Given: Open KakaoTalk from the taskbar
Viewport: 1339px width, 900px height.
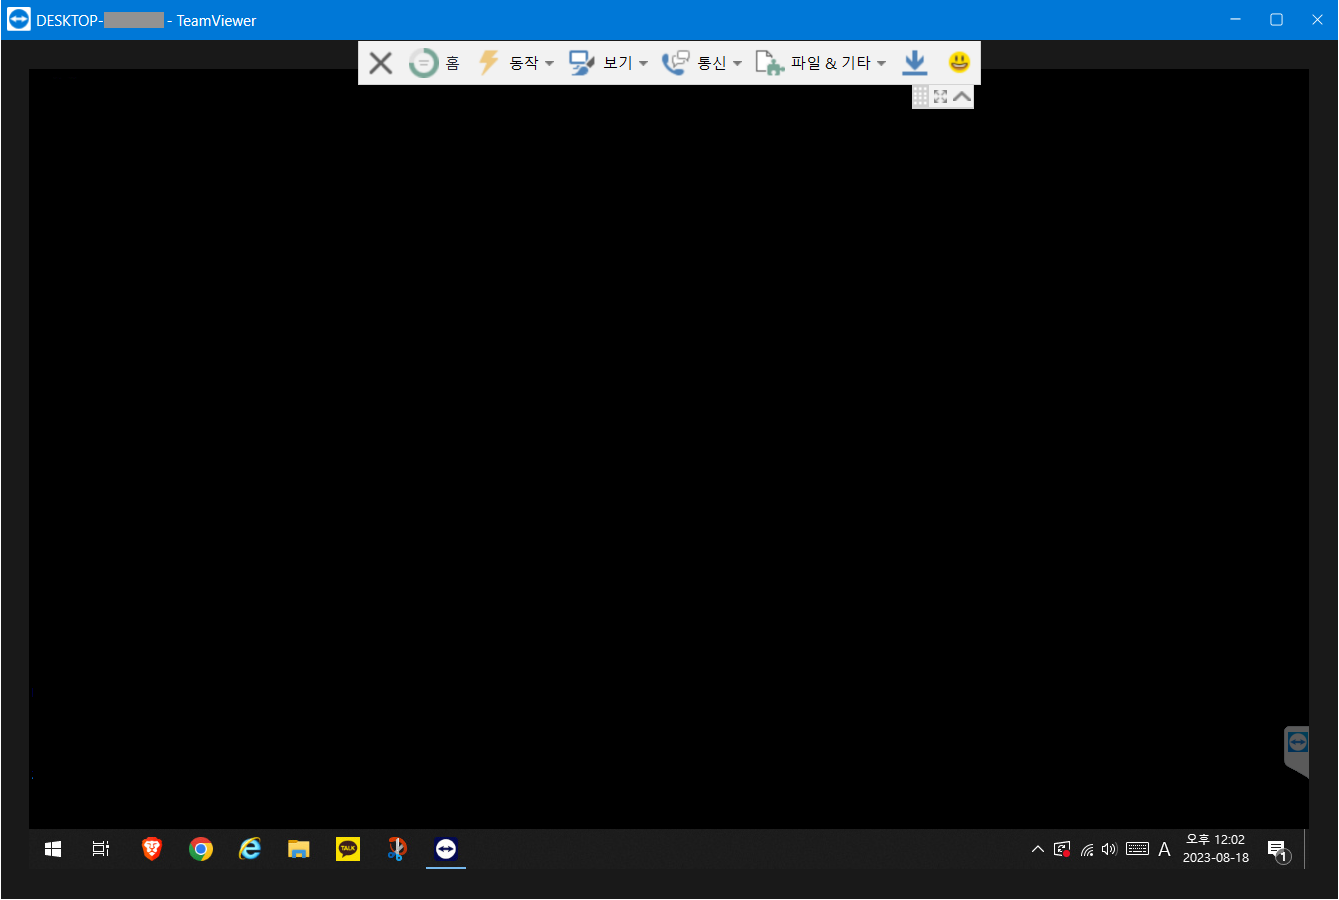Looking at the screenshot, I should pyautogui.click(x=348, y=849).
